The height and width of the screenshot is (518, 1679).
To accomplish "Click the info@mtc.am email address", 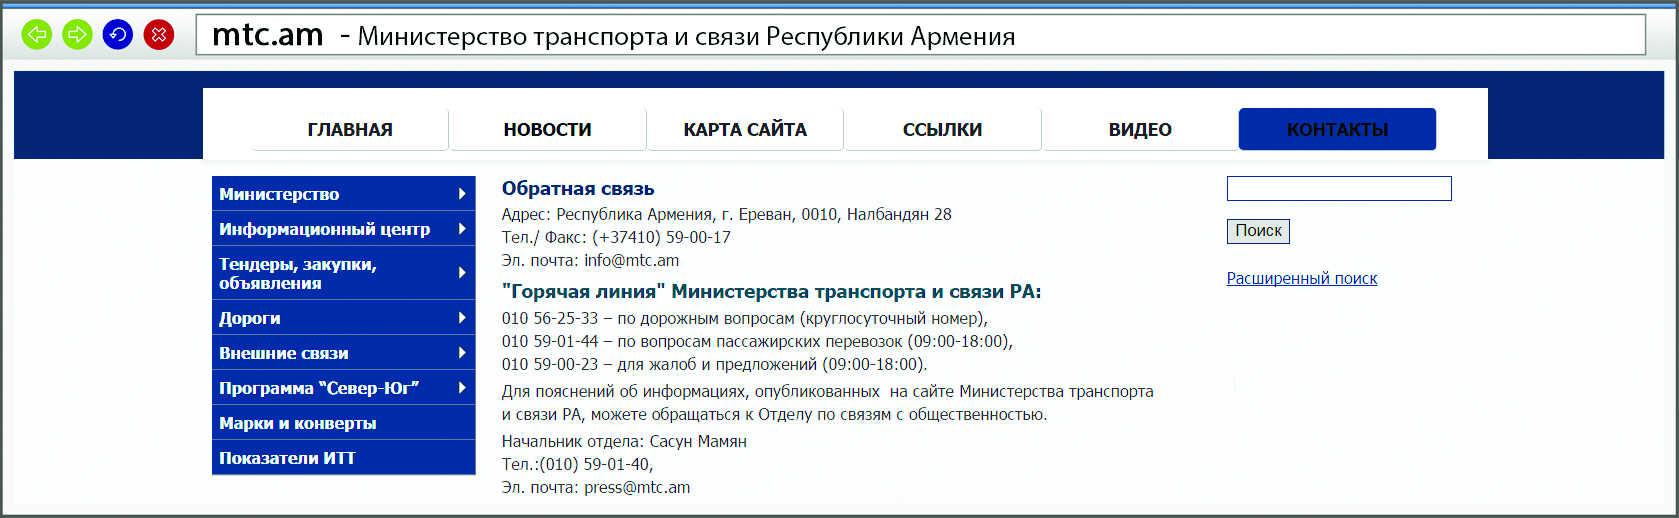I will click(632, 260).
